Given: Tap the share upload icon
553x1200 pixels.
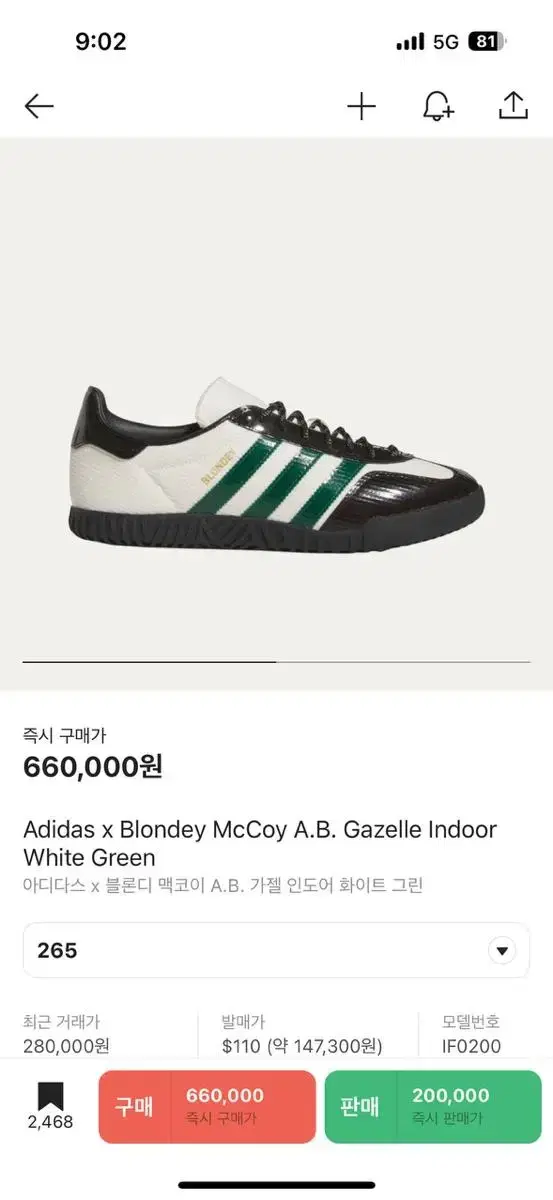Looking at the screenshot, I should pyautogui.click(x=512, y=106).
